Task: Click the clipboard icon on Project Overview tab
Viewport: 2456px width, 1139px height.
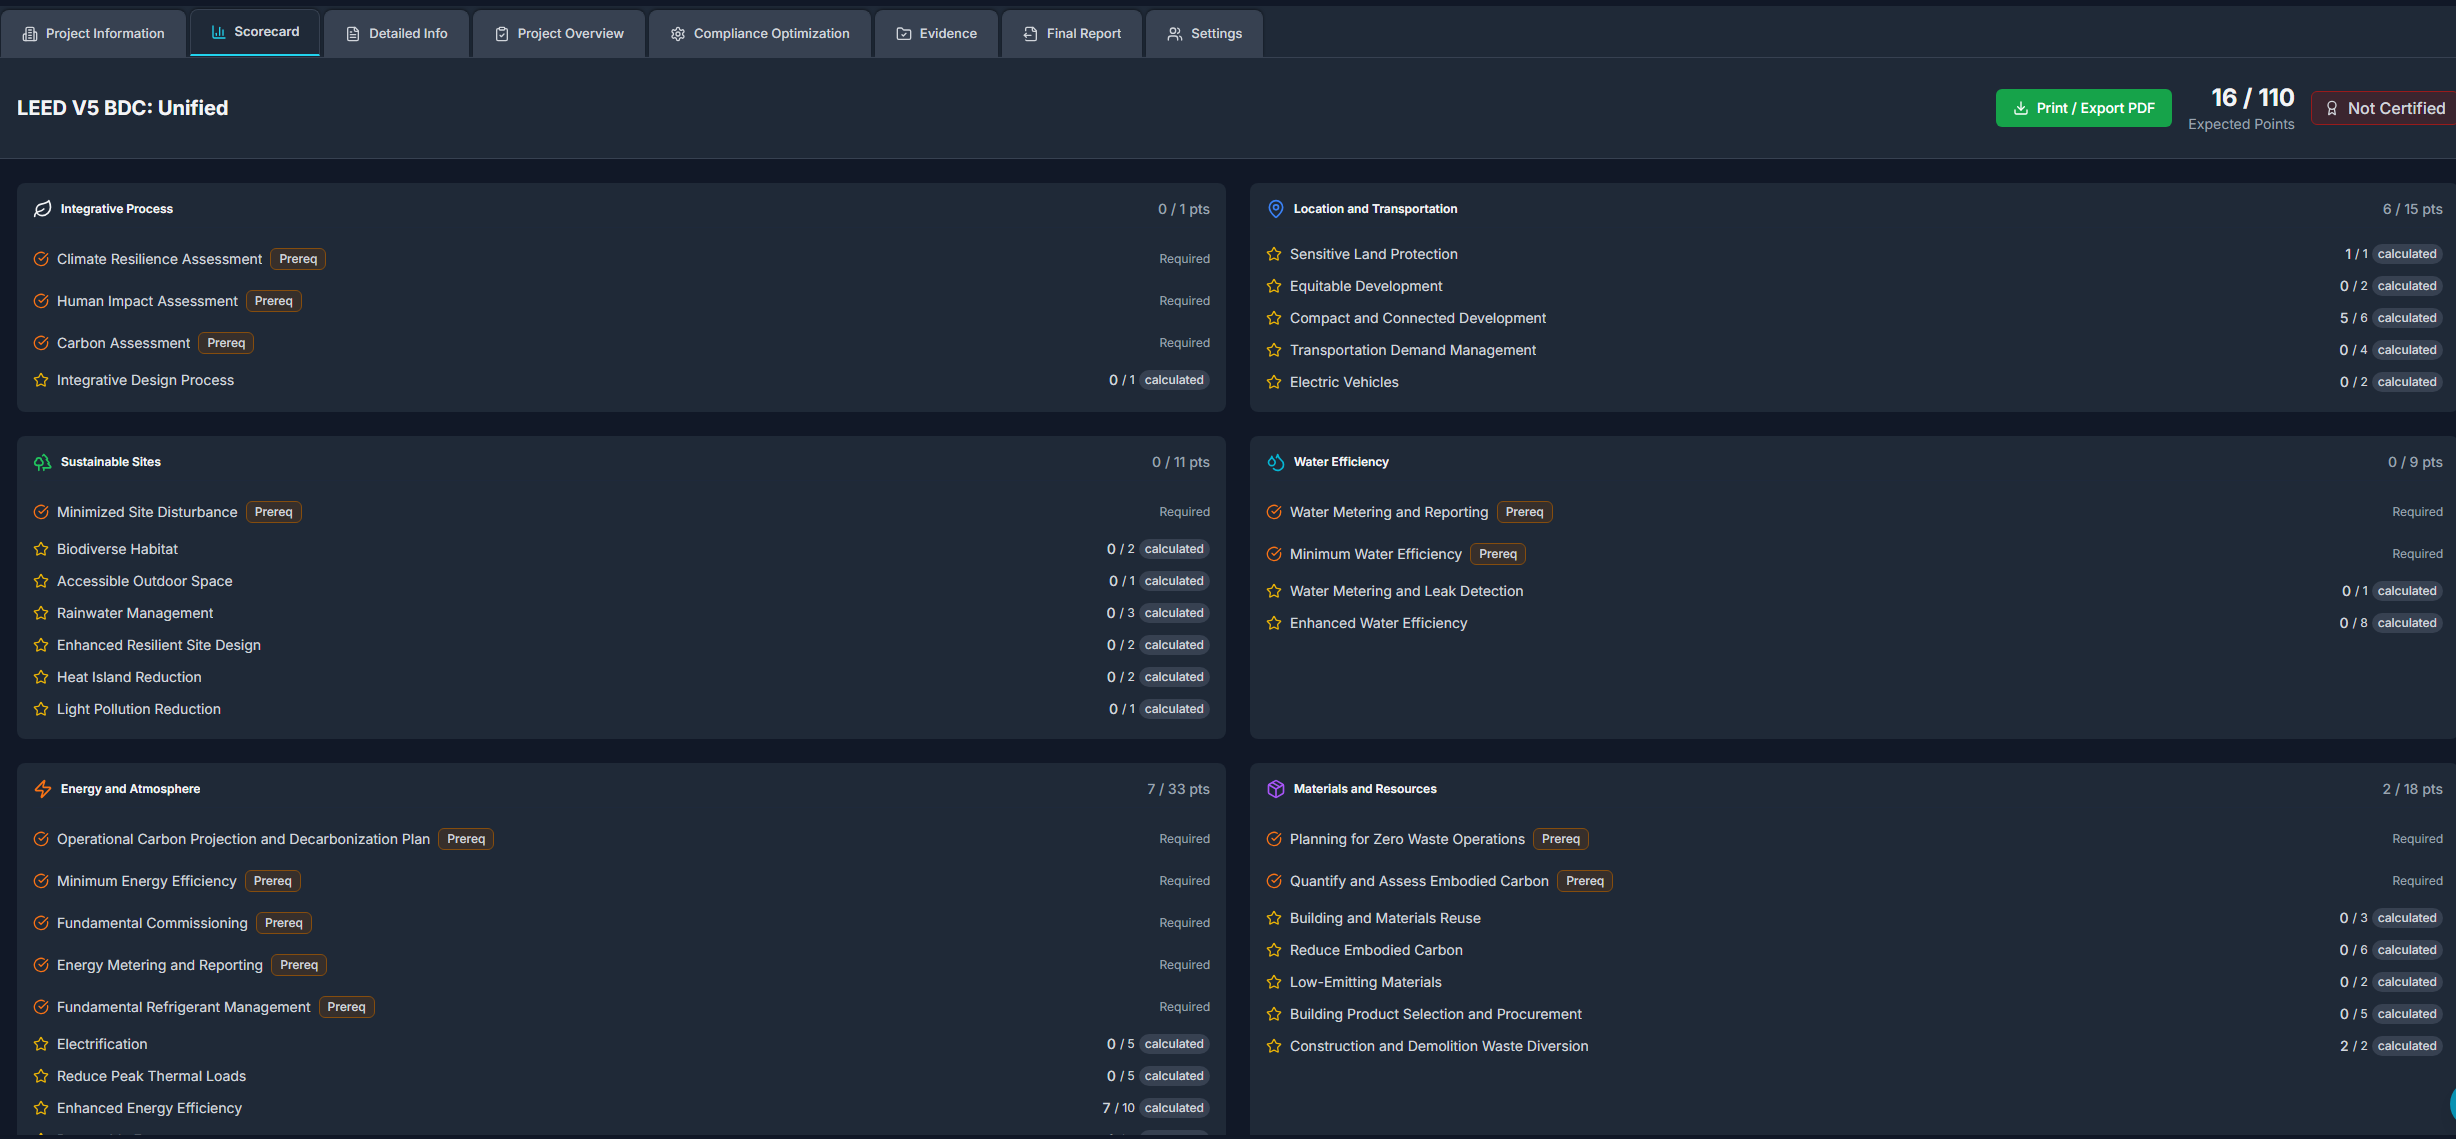Action: point(501,33)
